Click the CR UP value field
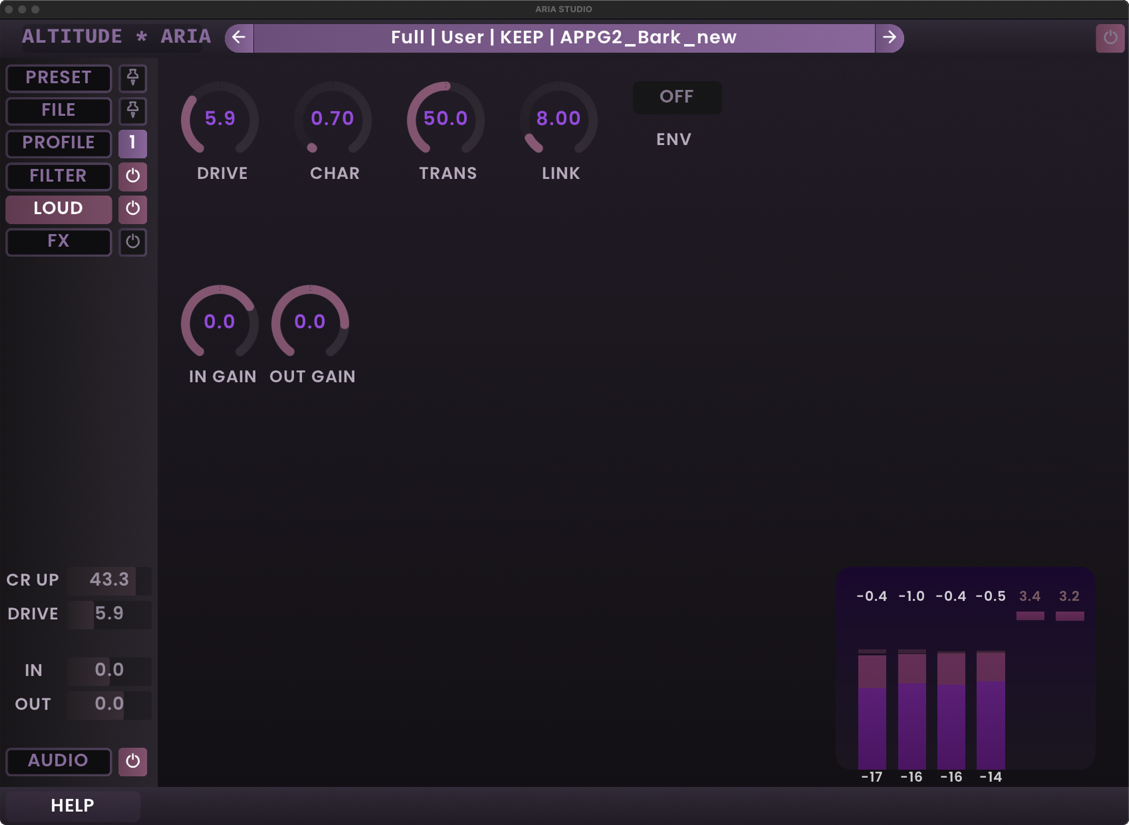This screenshot has width=1129, height=825. coord(109,580)
